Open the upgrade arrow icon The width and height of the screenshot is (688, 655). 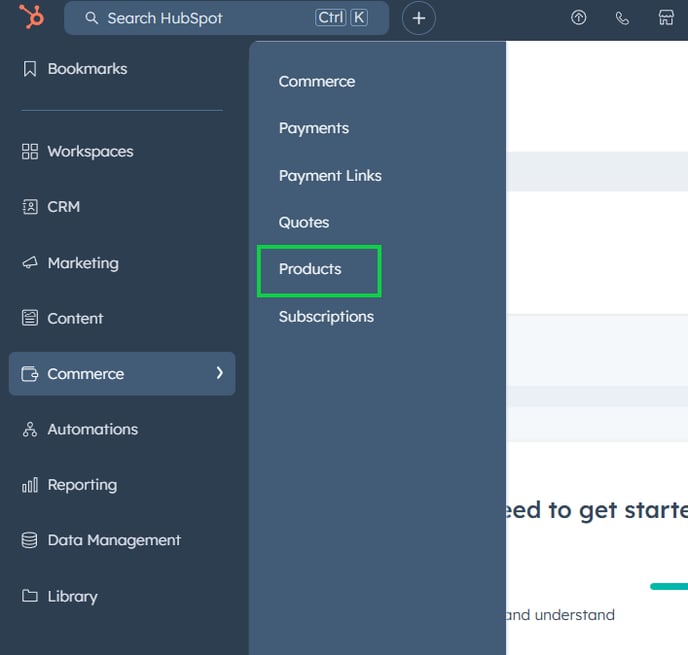(578, 18)
